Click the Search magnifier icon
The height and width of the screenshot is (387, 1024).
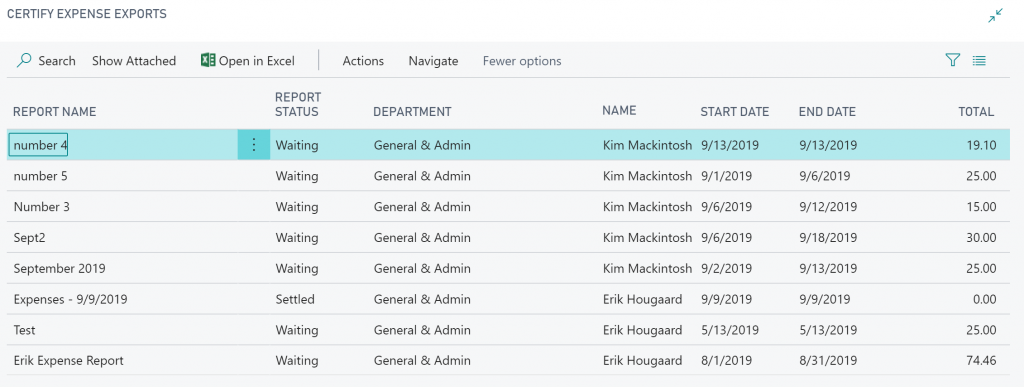click(x=24, y=61)
